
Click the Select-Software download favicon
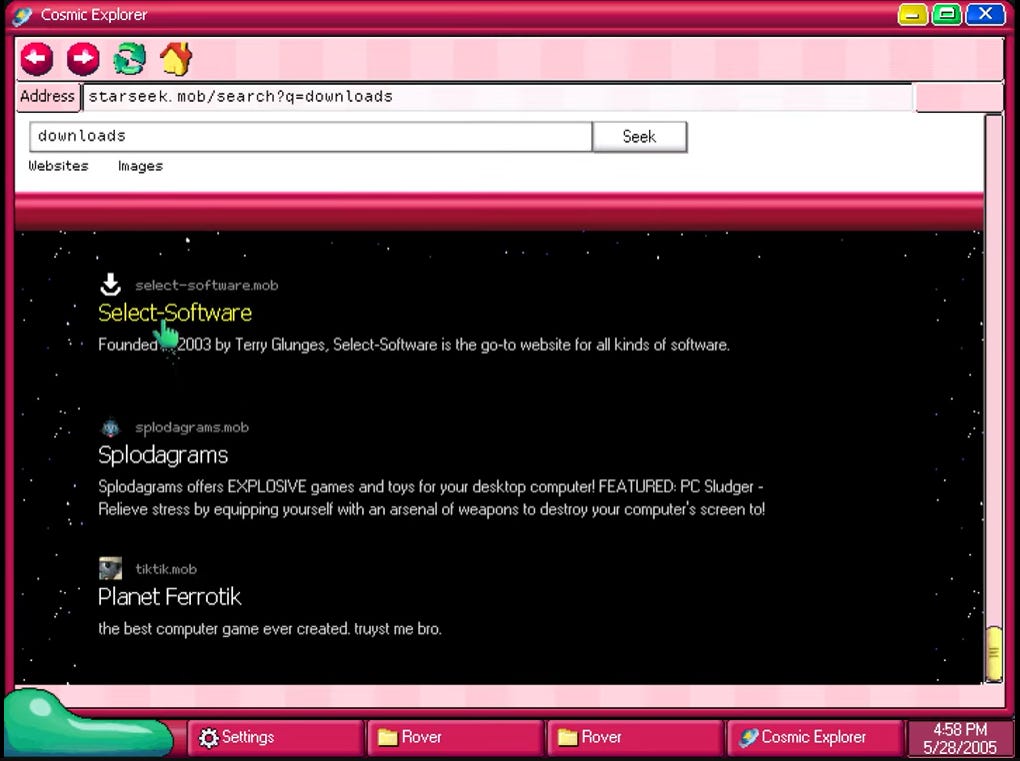(110, 285)
